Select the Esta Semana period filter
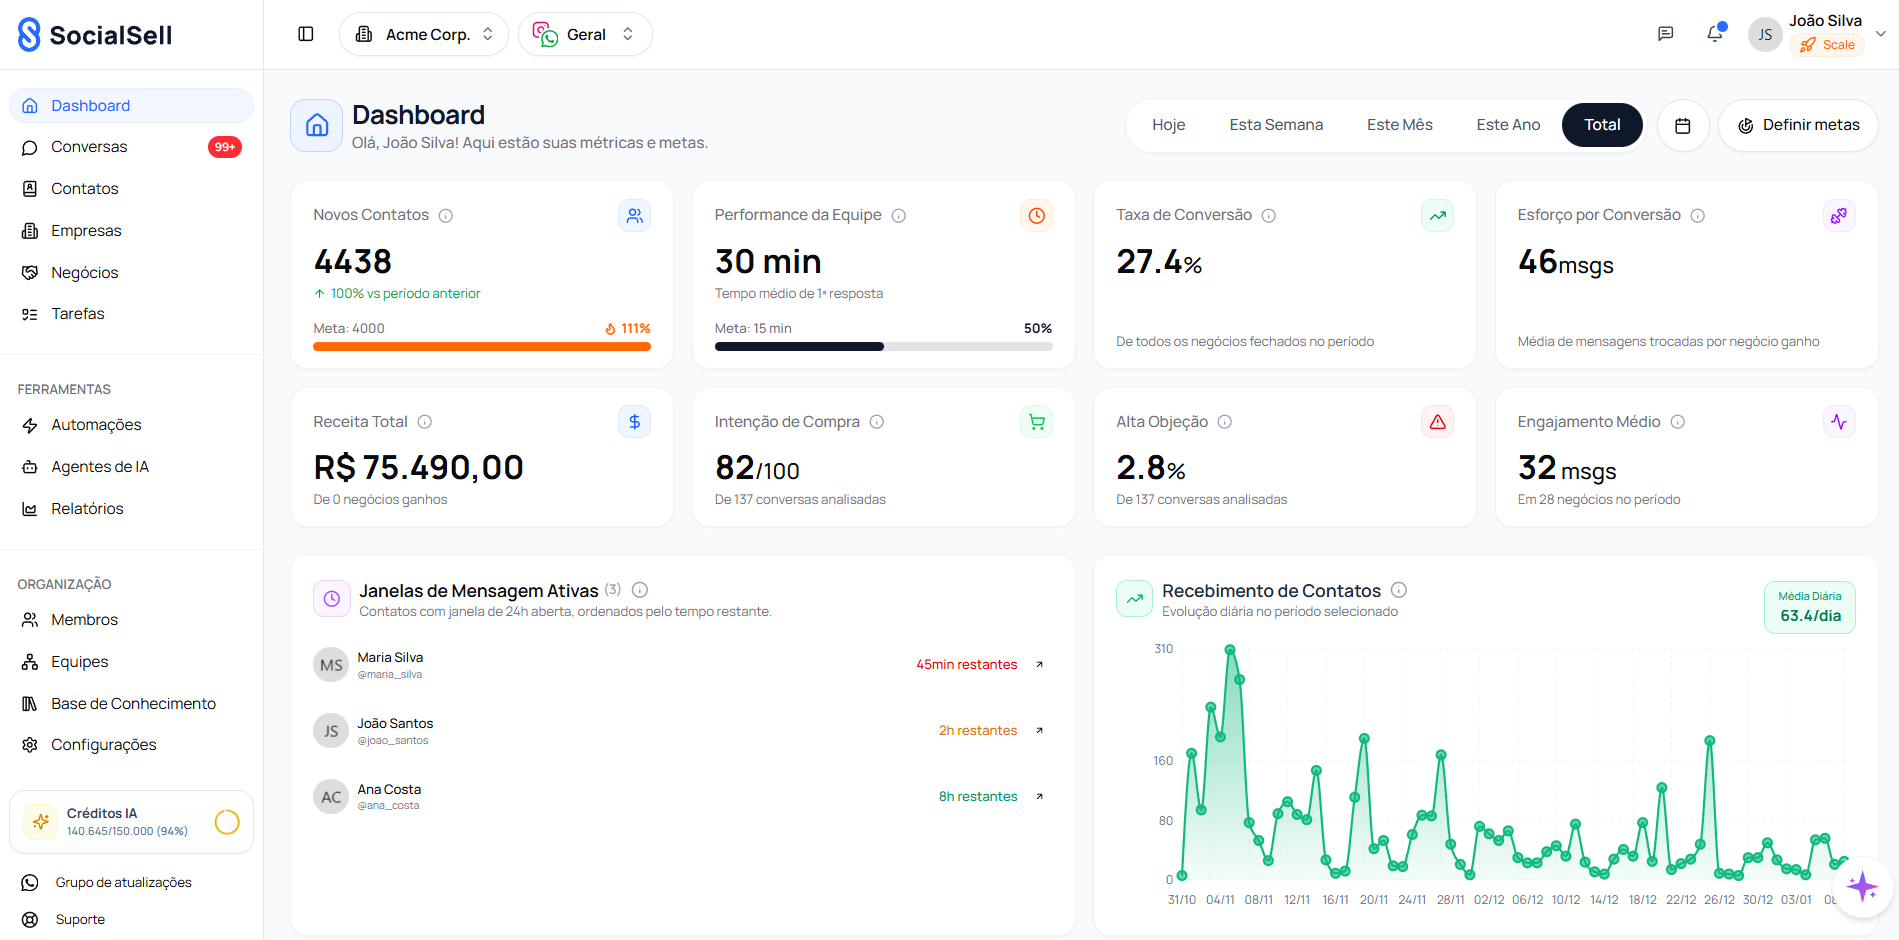This screenshot has height=940, width=1899. point(1276,125)
